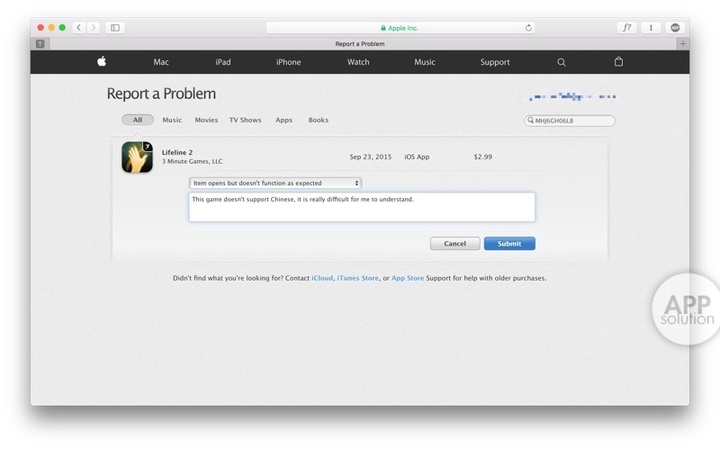Select the All filter tab
The width and height of the screenshot is (720, 449).
pos(137,120)
